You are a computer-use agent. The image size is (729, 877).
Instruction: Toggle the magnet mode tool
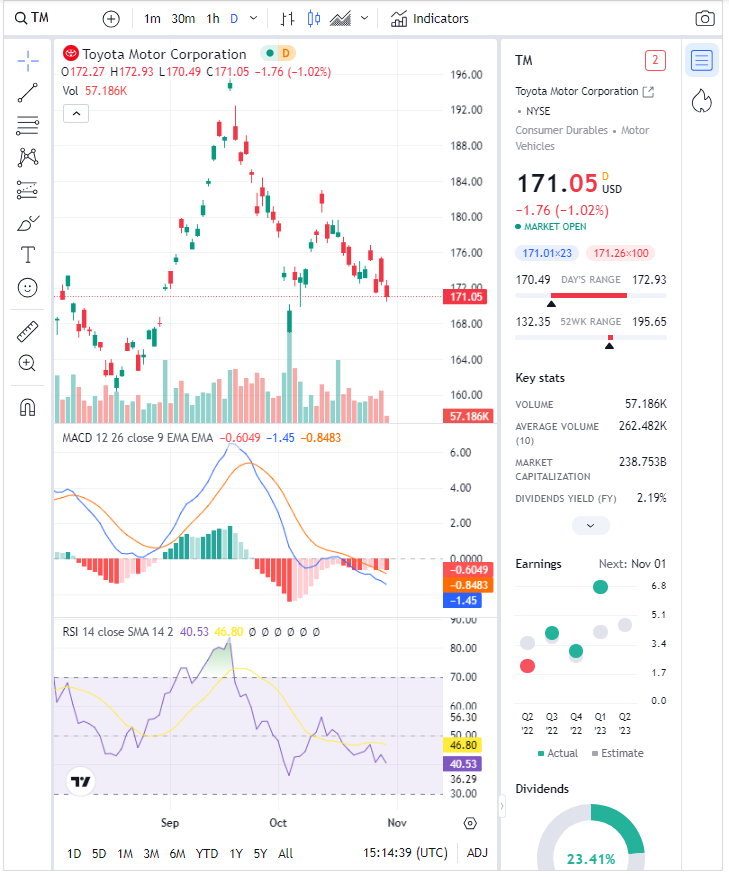pos(28,407)
